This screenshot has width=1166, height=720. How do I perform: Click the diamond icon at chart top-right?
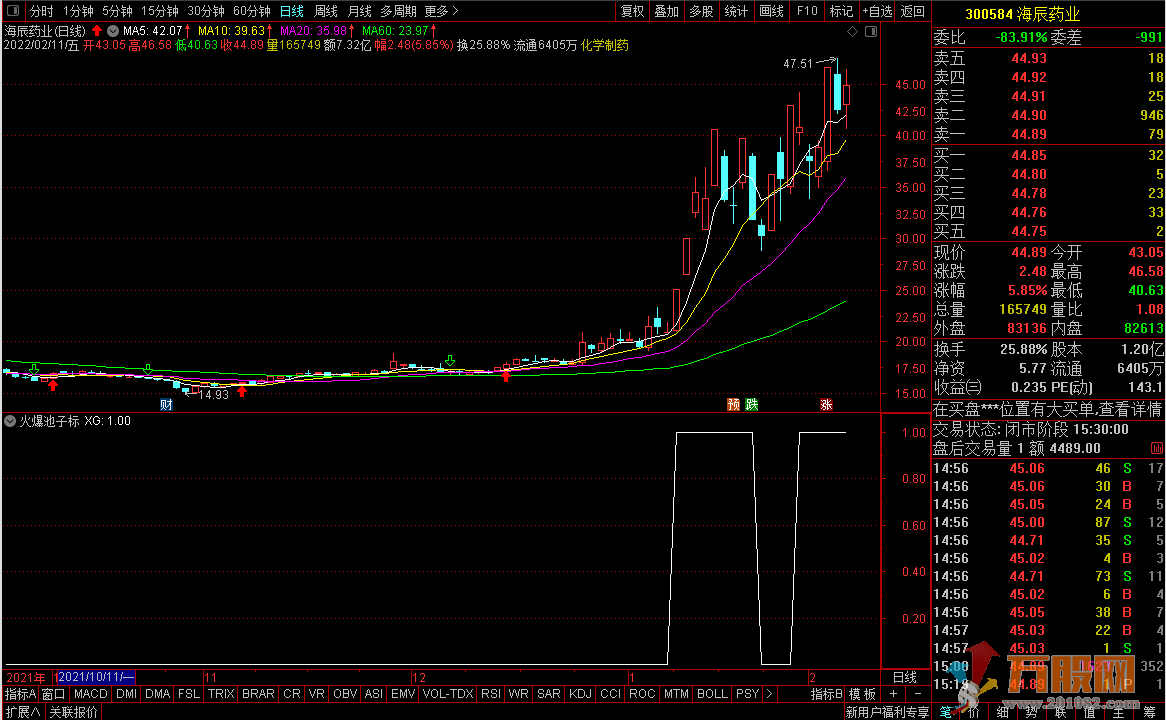coord(852,32)
